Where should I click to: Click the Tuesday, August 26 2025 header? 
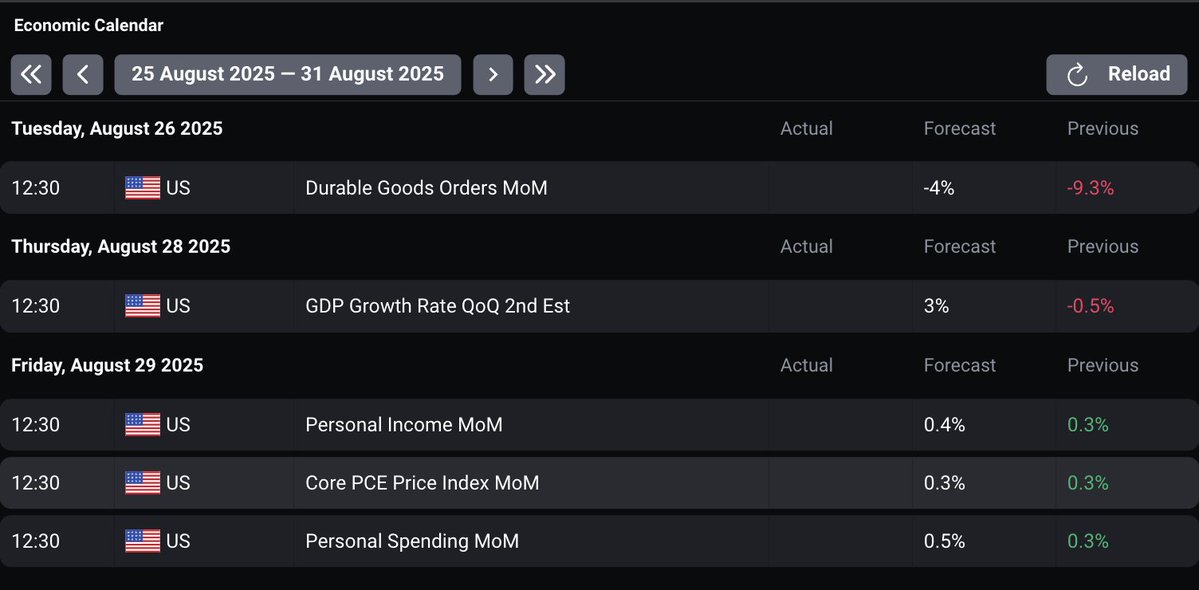(x=117, y=129)
